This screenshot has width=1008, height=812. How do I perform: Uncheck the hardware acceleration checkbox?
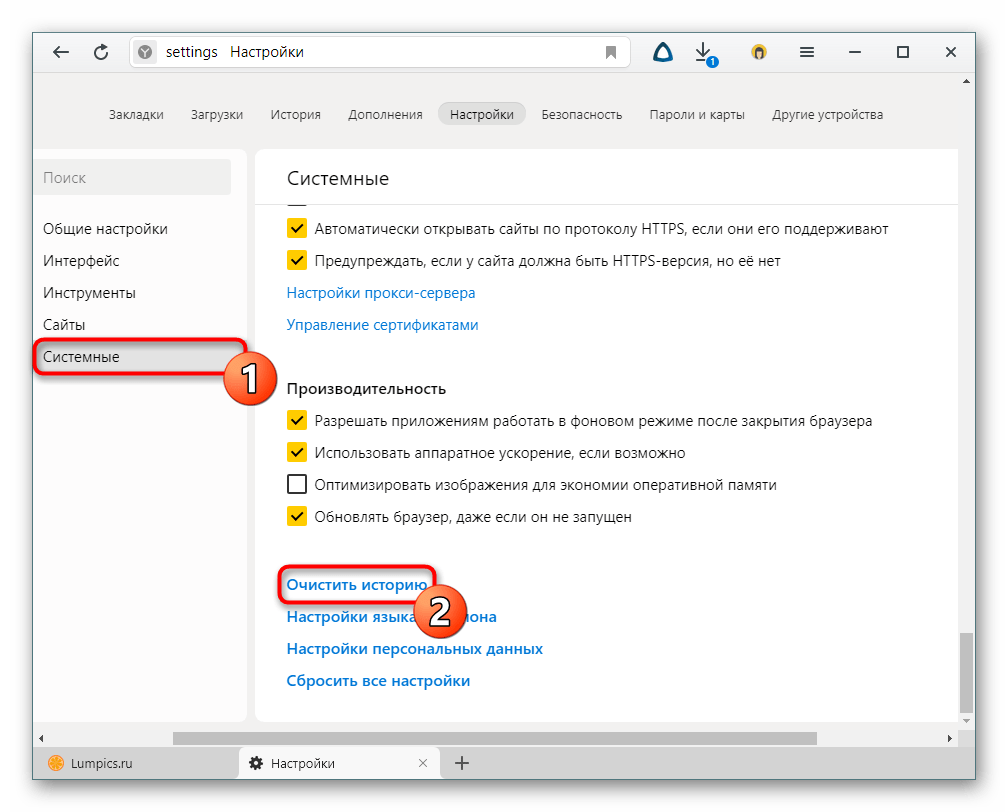click(x=297, y=453)
